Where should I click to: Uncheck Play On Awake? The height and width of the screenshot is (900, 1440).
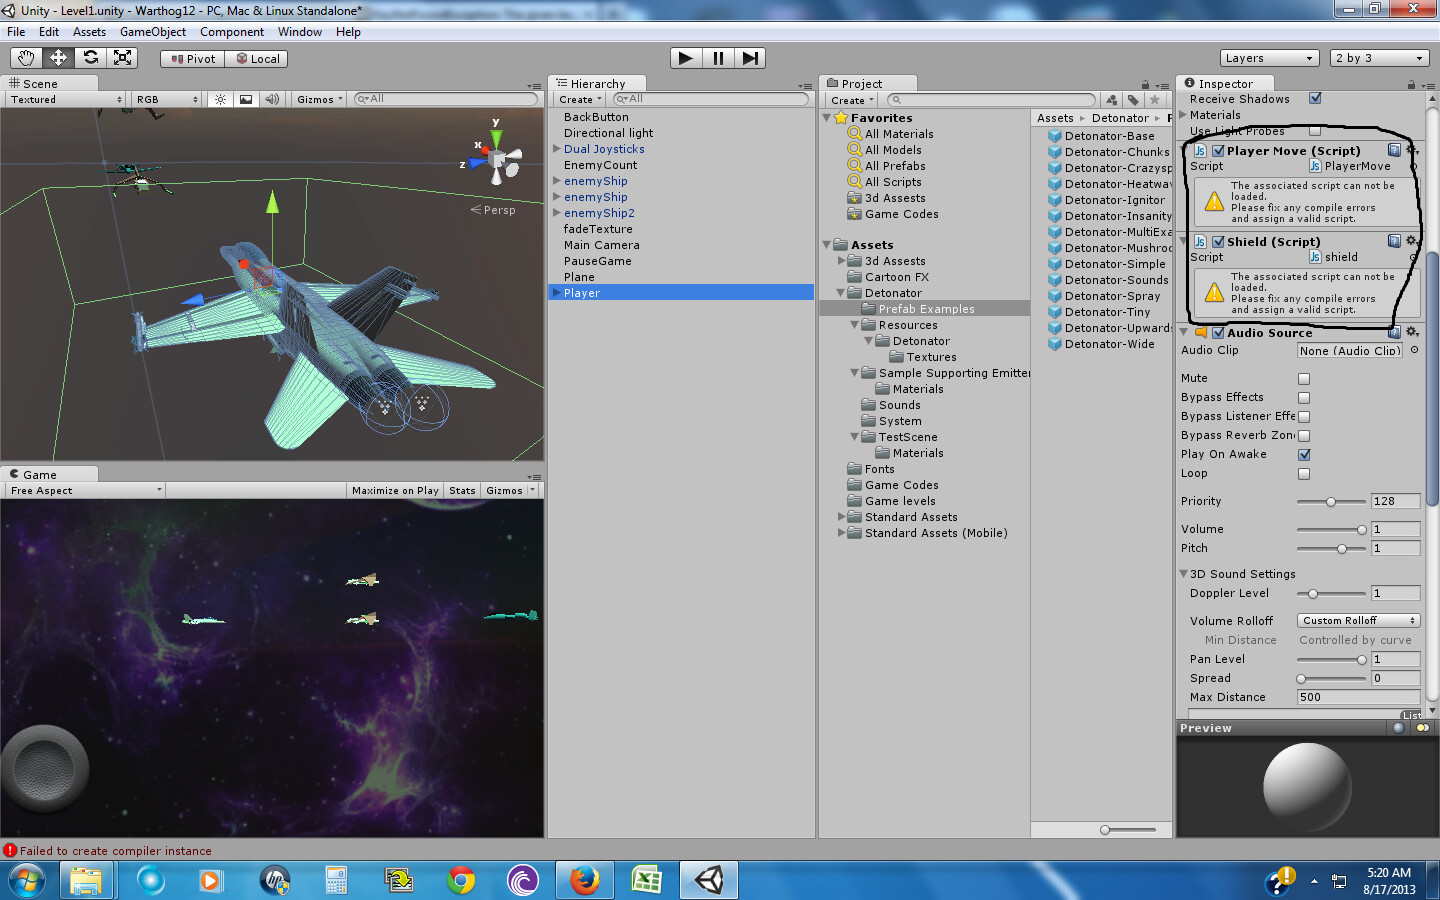pos(1304,454)
